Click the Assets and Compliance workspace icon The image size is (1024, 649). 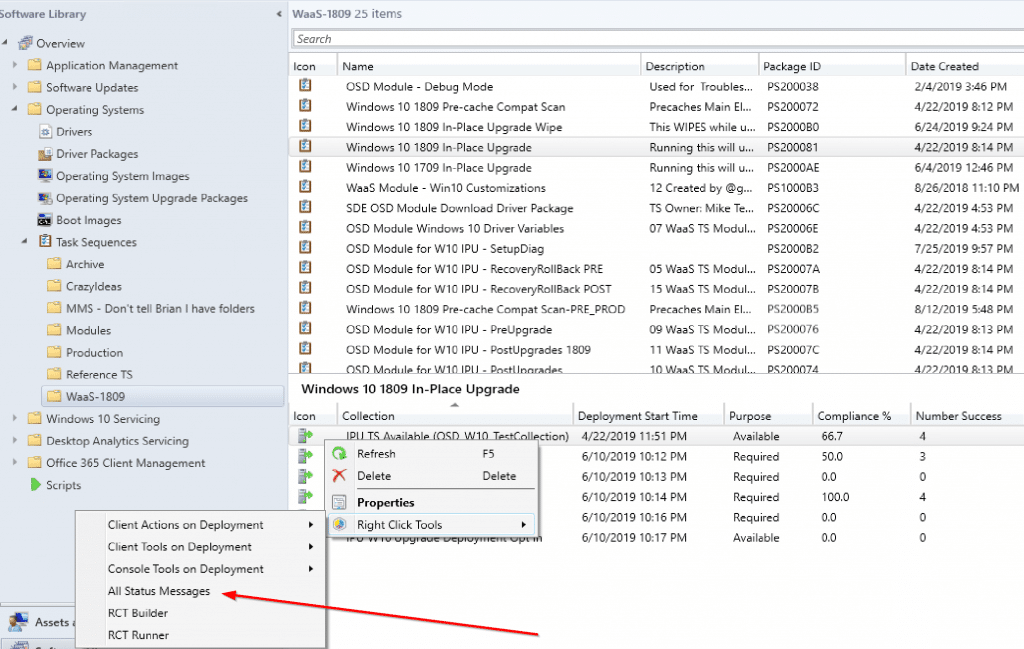(x=21, y=622)
